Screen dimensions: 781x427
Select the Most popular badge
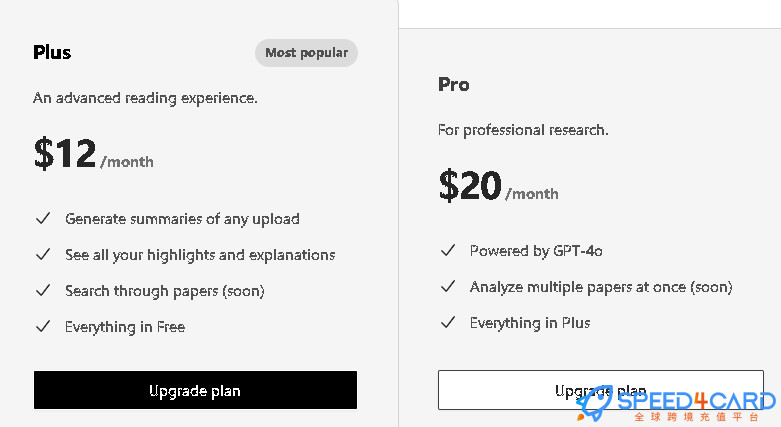pos(306,53)
